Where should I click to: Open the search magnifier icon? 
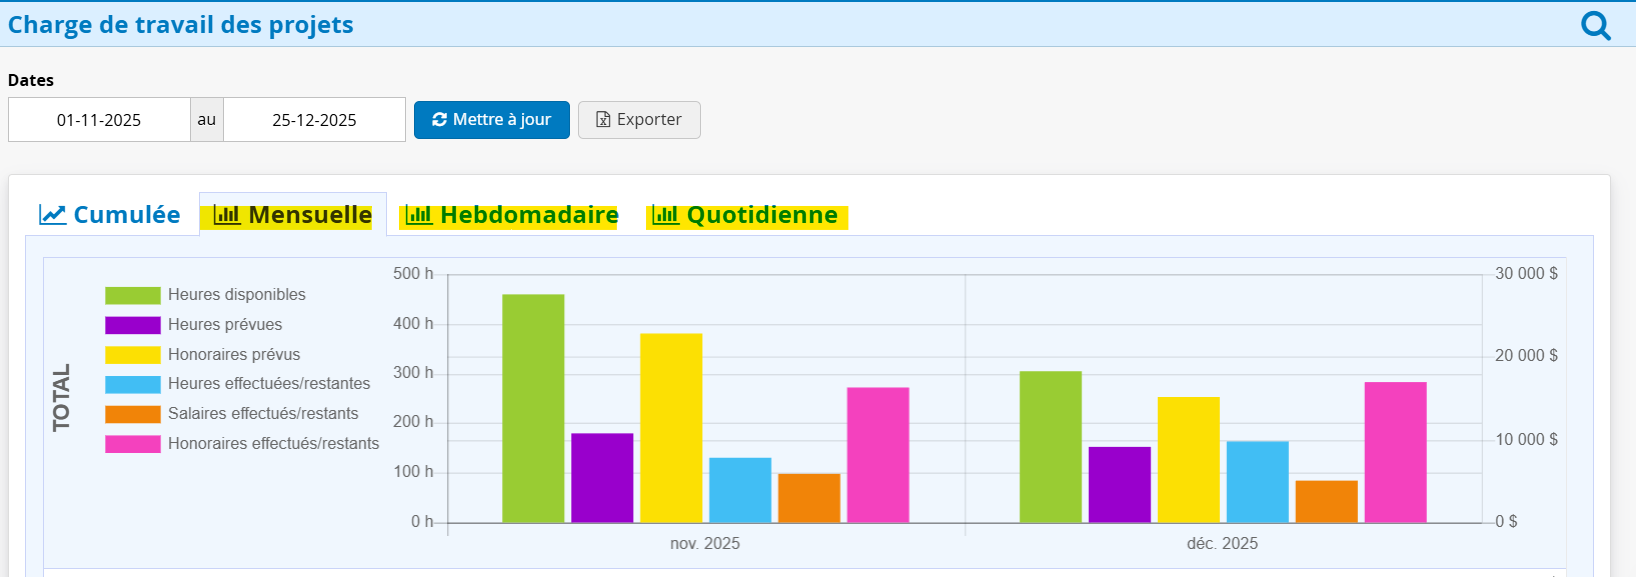1596,25
